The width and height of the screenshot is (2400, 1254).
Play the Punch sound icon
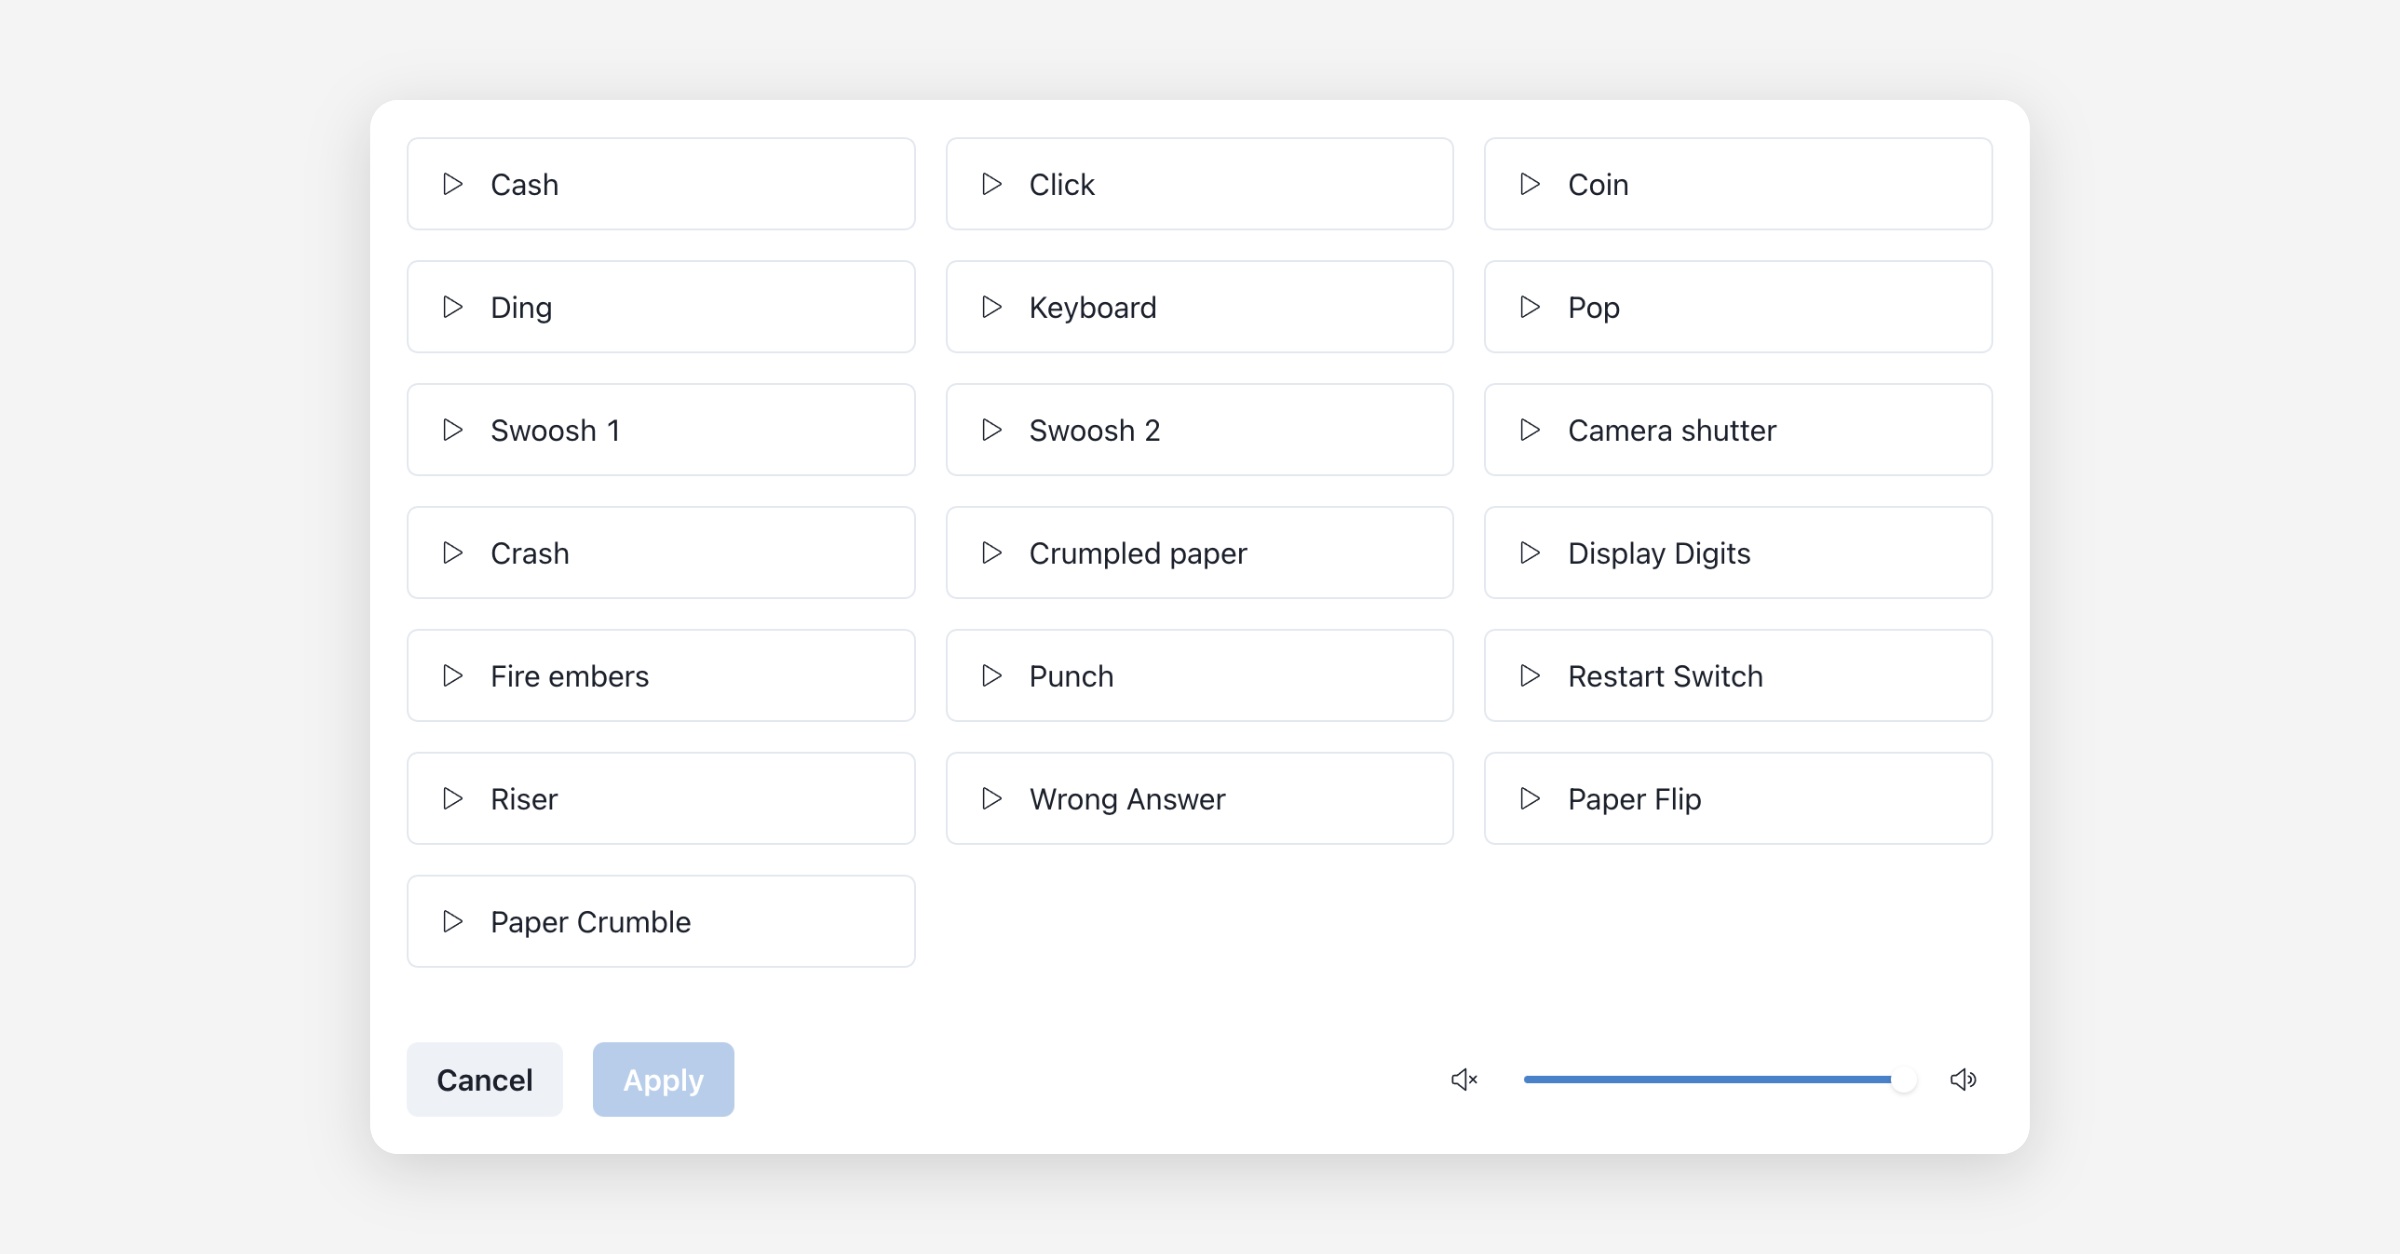point(992,676)
